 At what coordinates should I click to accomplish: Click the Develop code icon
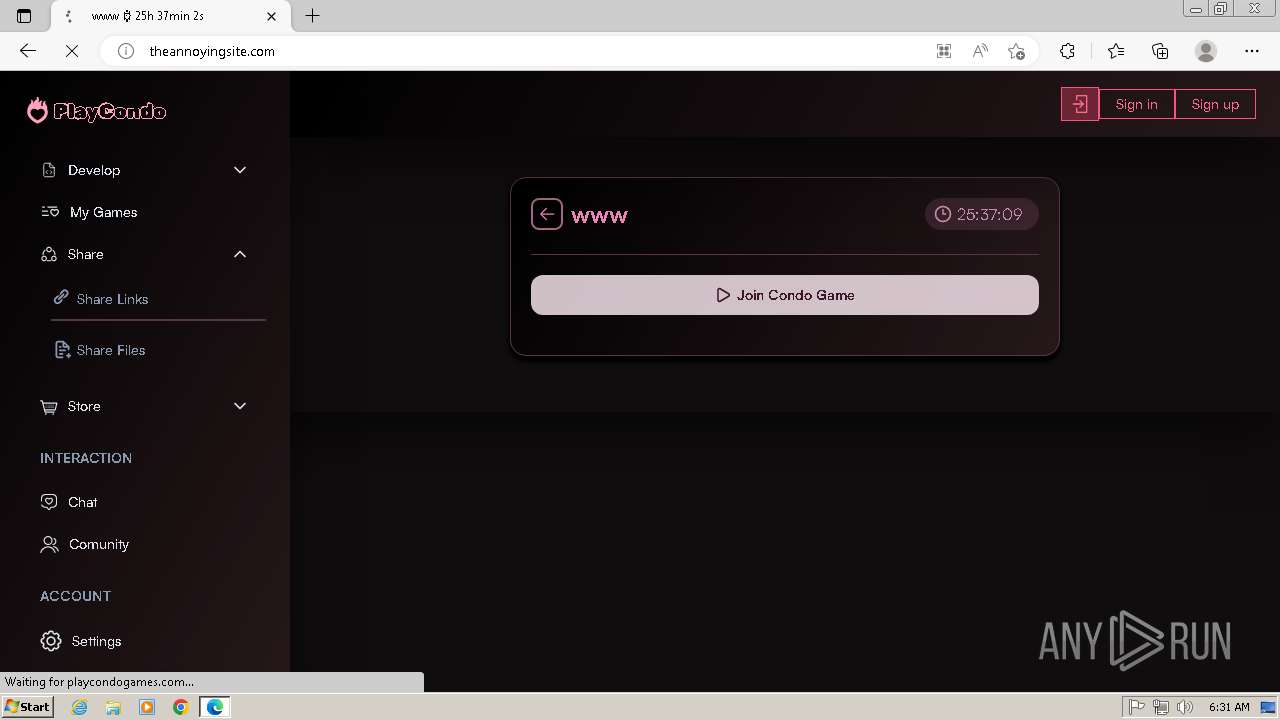coord(49,170)
